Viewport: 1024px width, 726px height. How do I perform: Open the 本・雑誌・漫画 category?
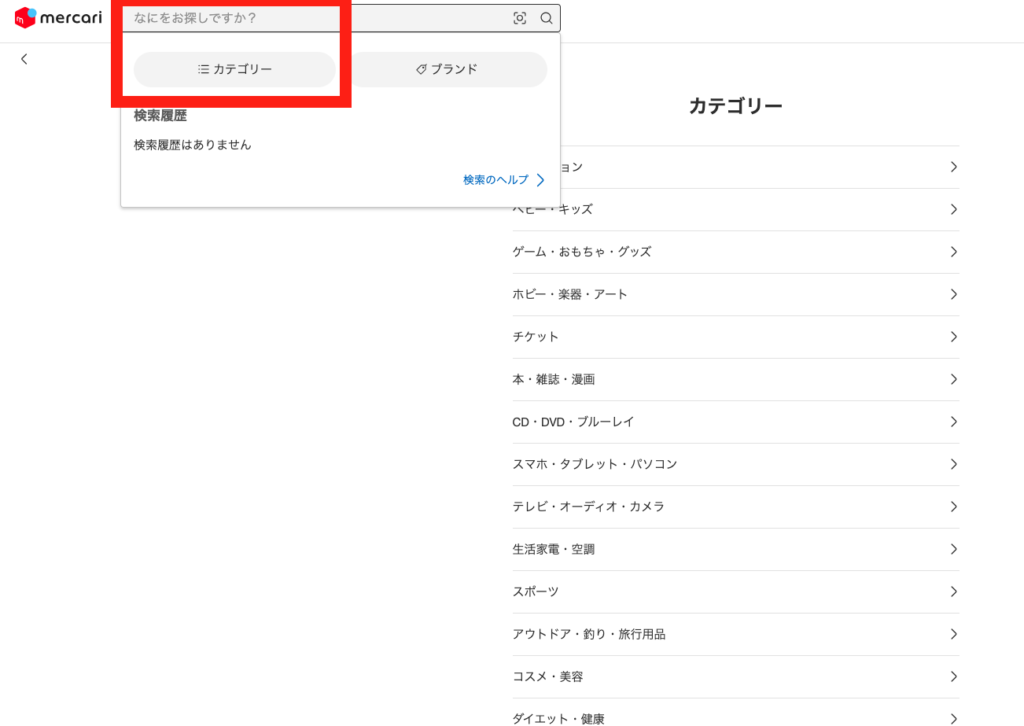[735, 379]
